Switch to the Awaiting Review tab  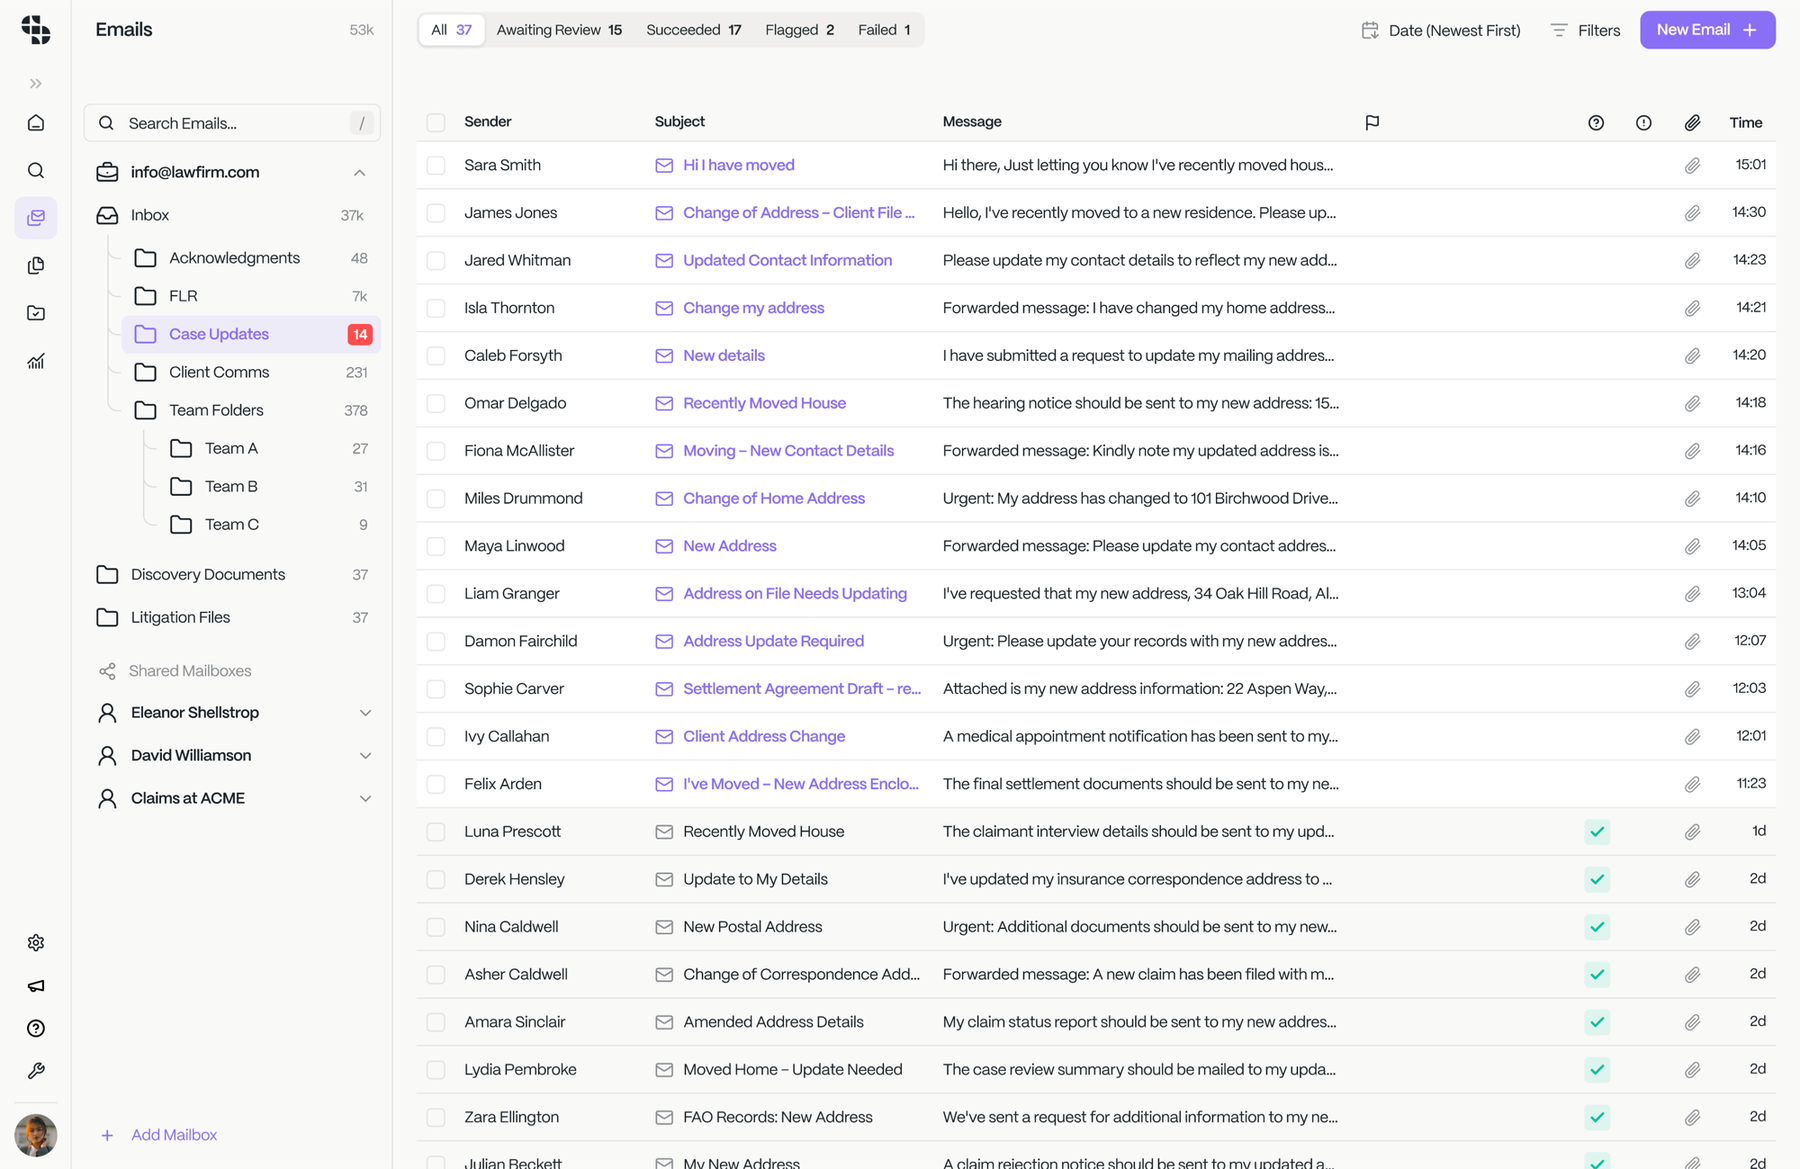559,30
